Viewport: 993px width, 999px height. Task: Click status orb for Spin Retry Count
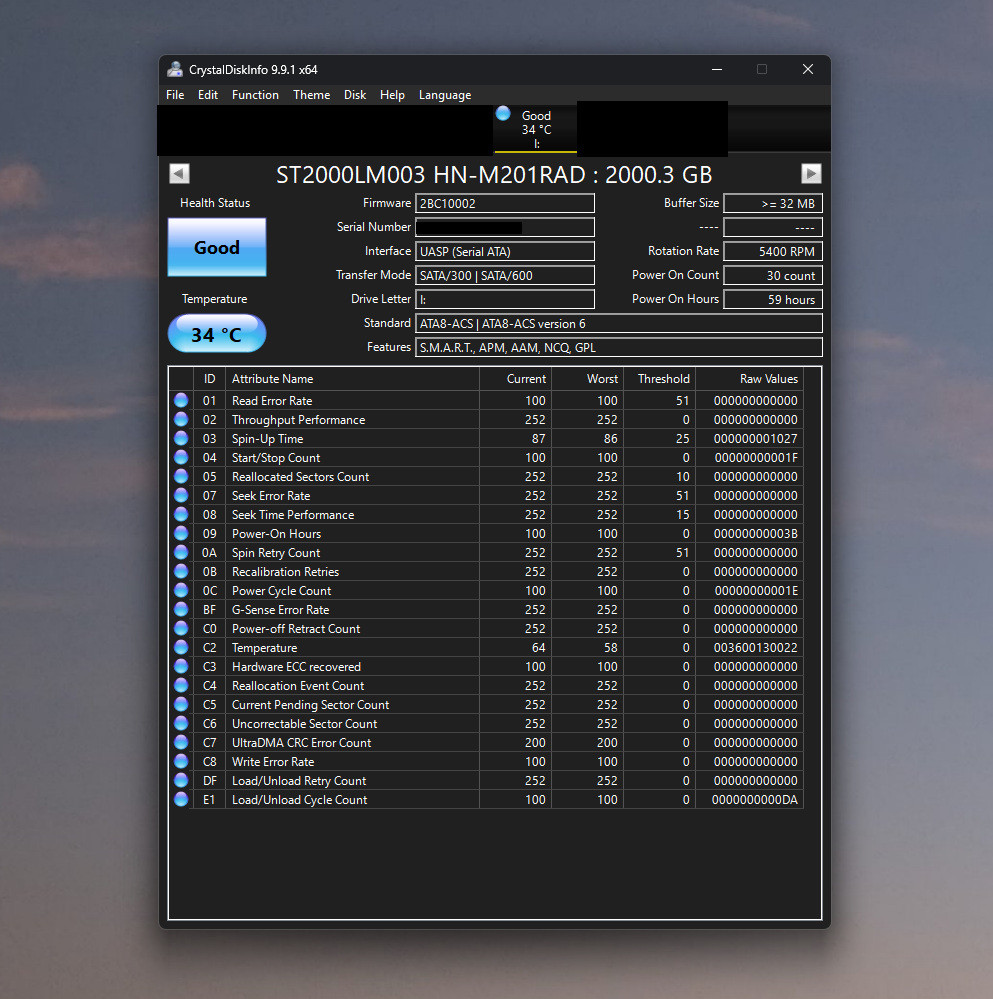[181, 552]
